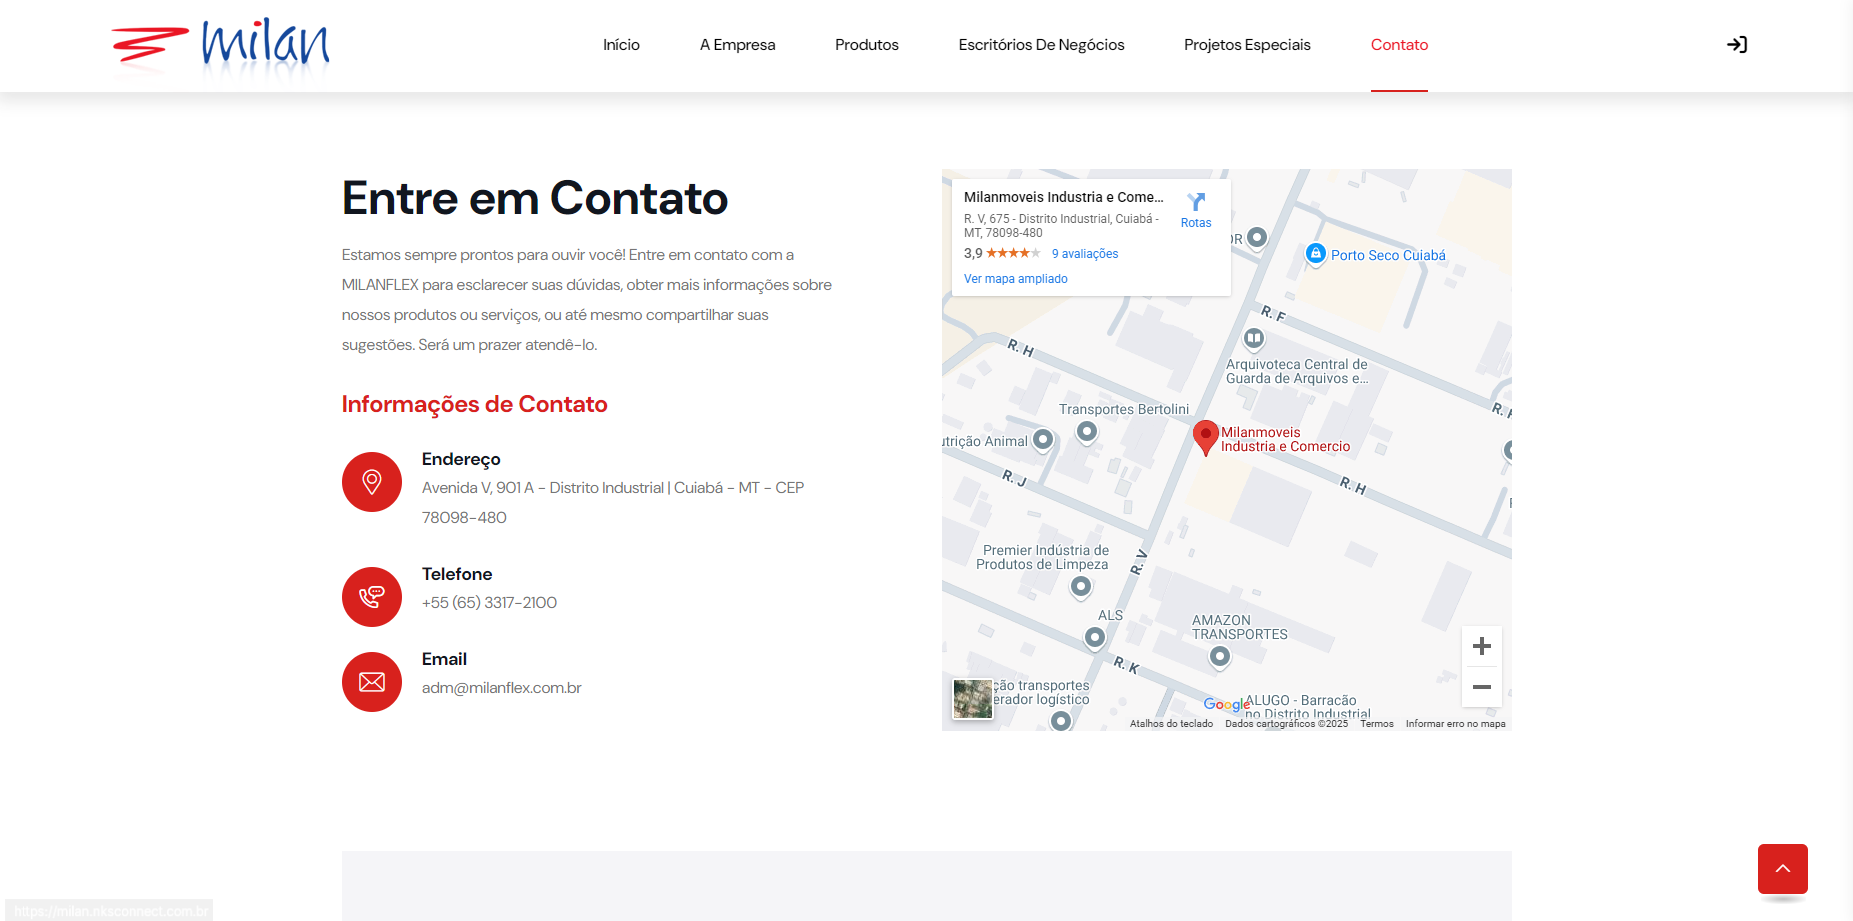The image size is (1853, 921).
Task: Navigate to Escritórios De Negócios
Action: click(x=1041, y=45)
